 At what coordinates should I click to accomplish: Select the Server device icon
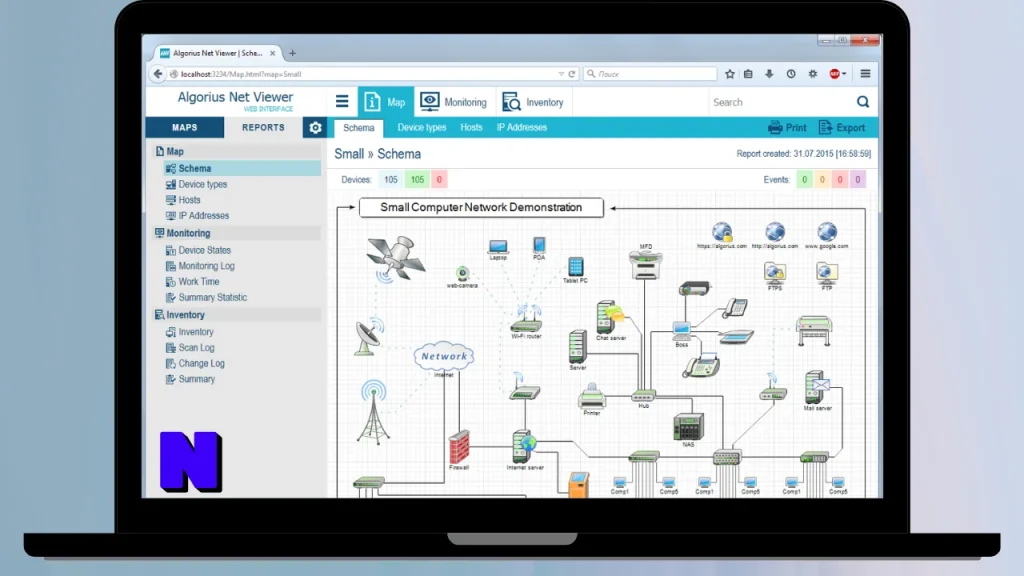[x=577, y=346]
